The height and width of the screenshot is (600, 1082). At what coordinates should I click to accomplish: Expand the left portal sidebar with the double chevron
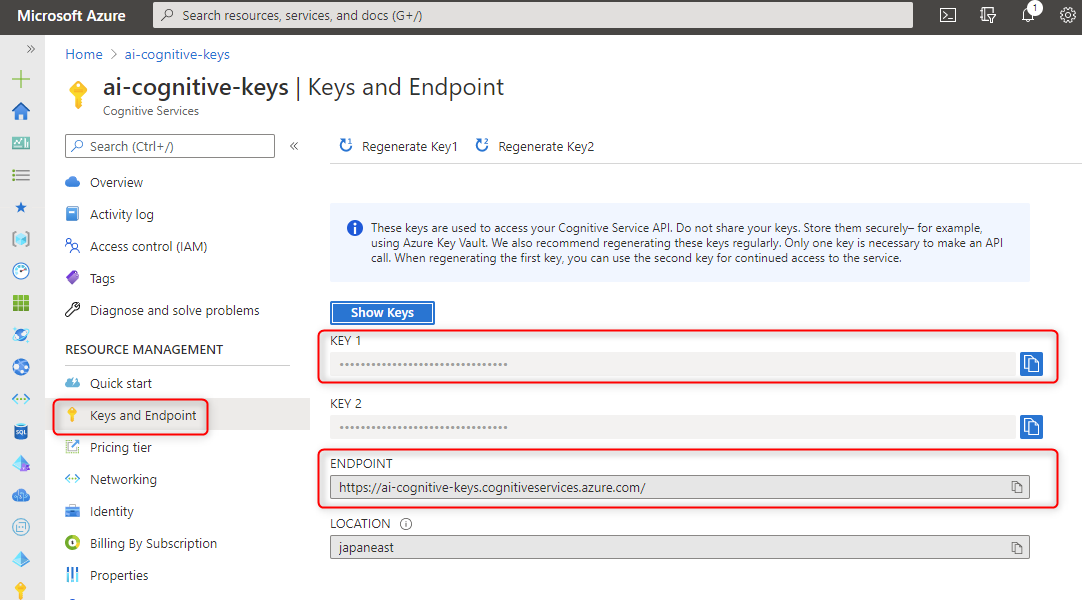coord(30,49)
